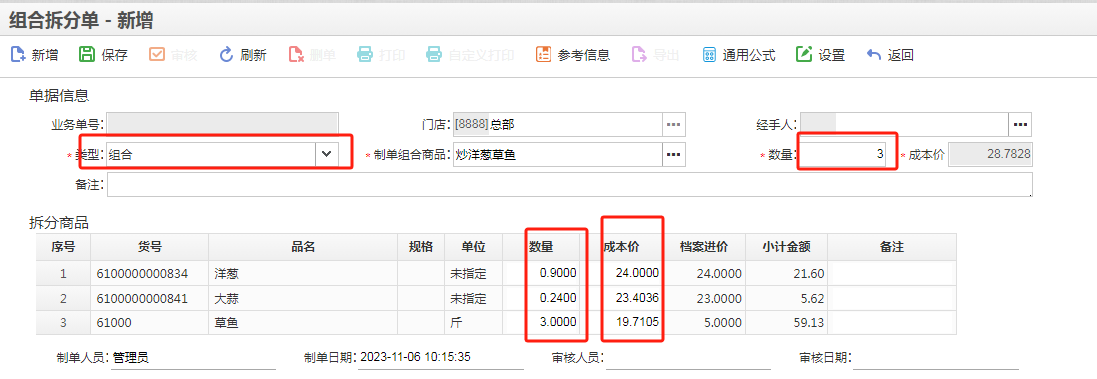The height and width of the screenshot is (379, 1097).
Task: Click the subtotal cell 5.62
Action: coord(787,299)
